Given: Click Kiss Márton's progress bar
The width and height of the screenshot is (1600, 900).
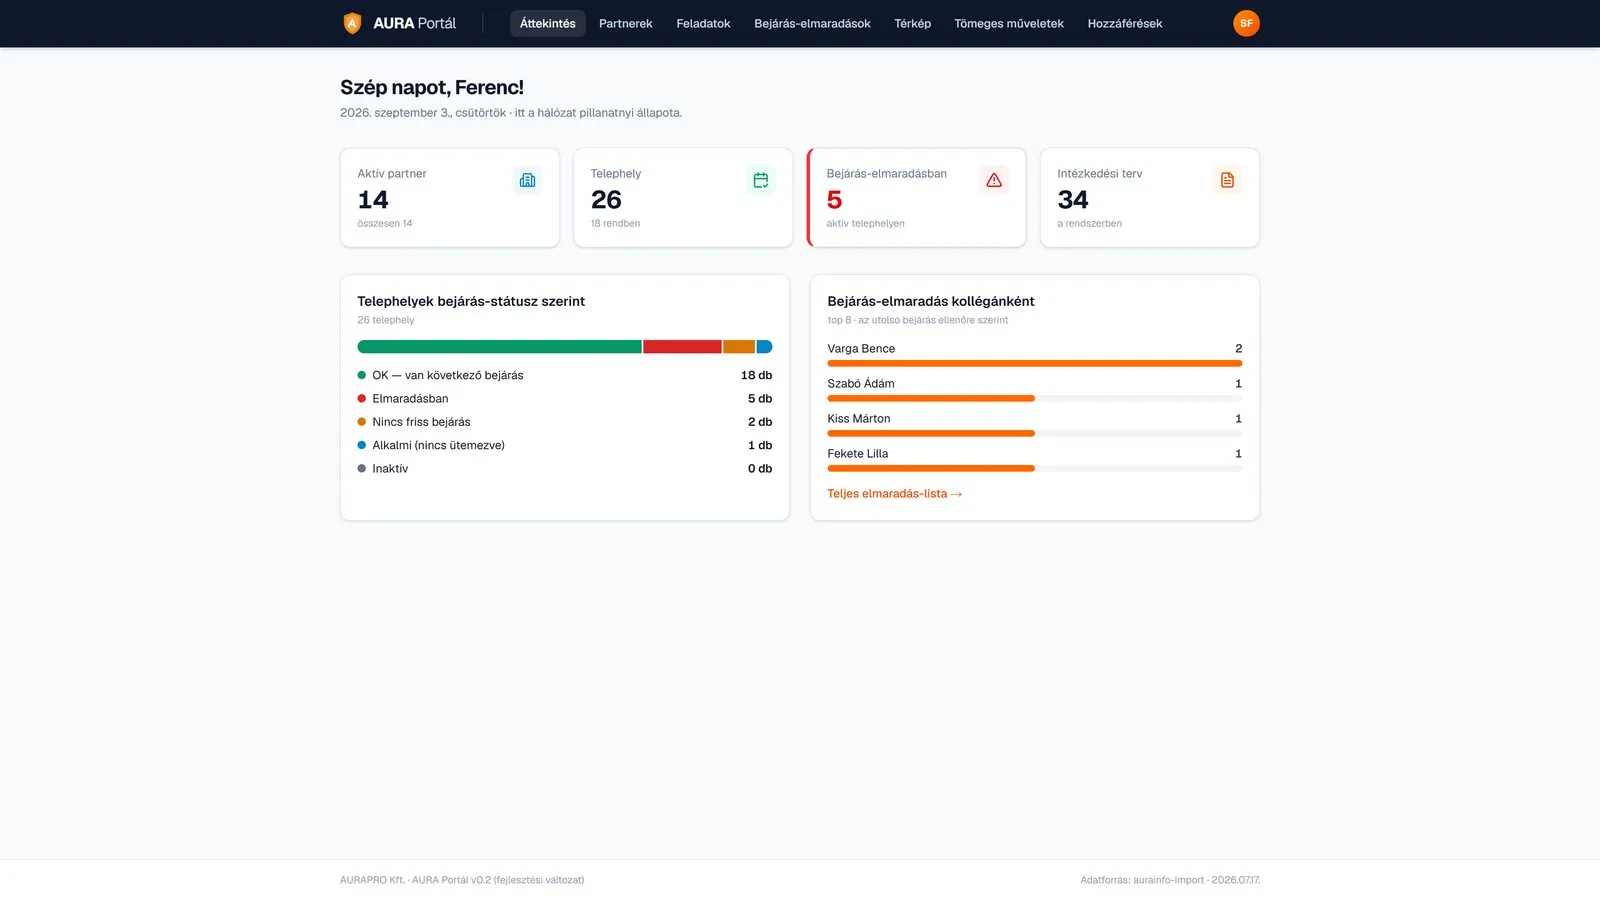Looking at the screenshot, I should click(x=1035, y=434).
